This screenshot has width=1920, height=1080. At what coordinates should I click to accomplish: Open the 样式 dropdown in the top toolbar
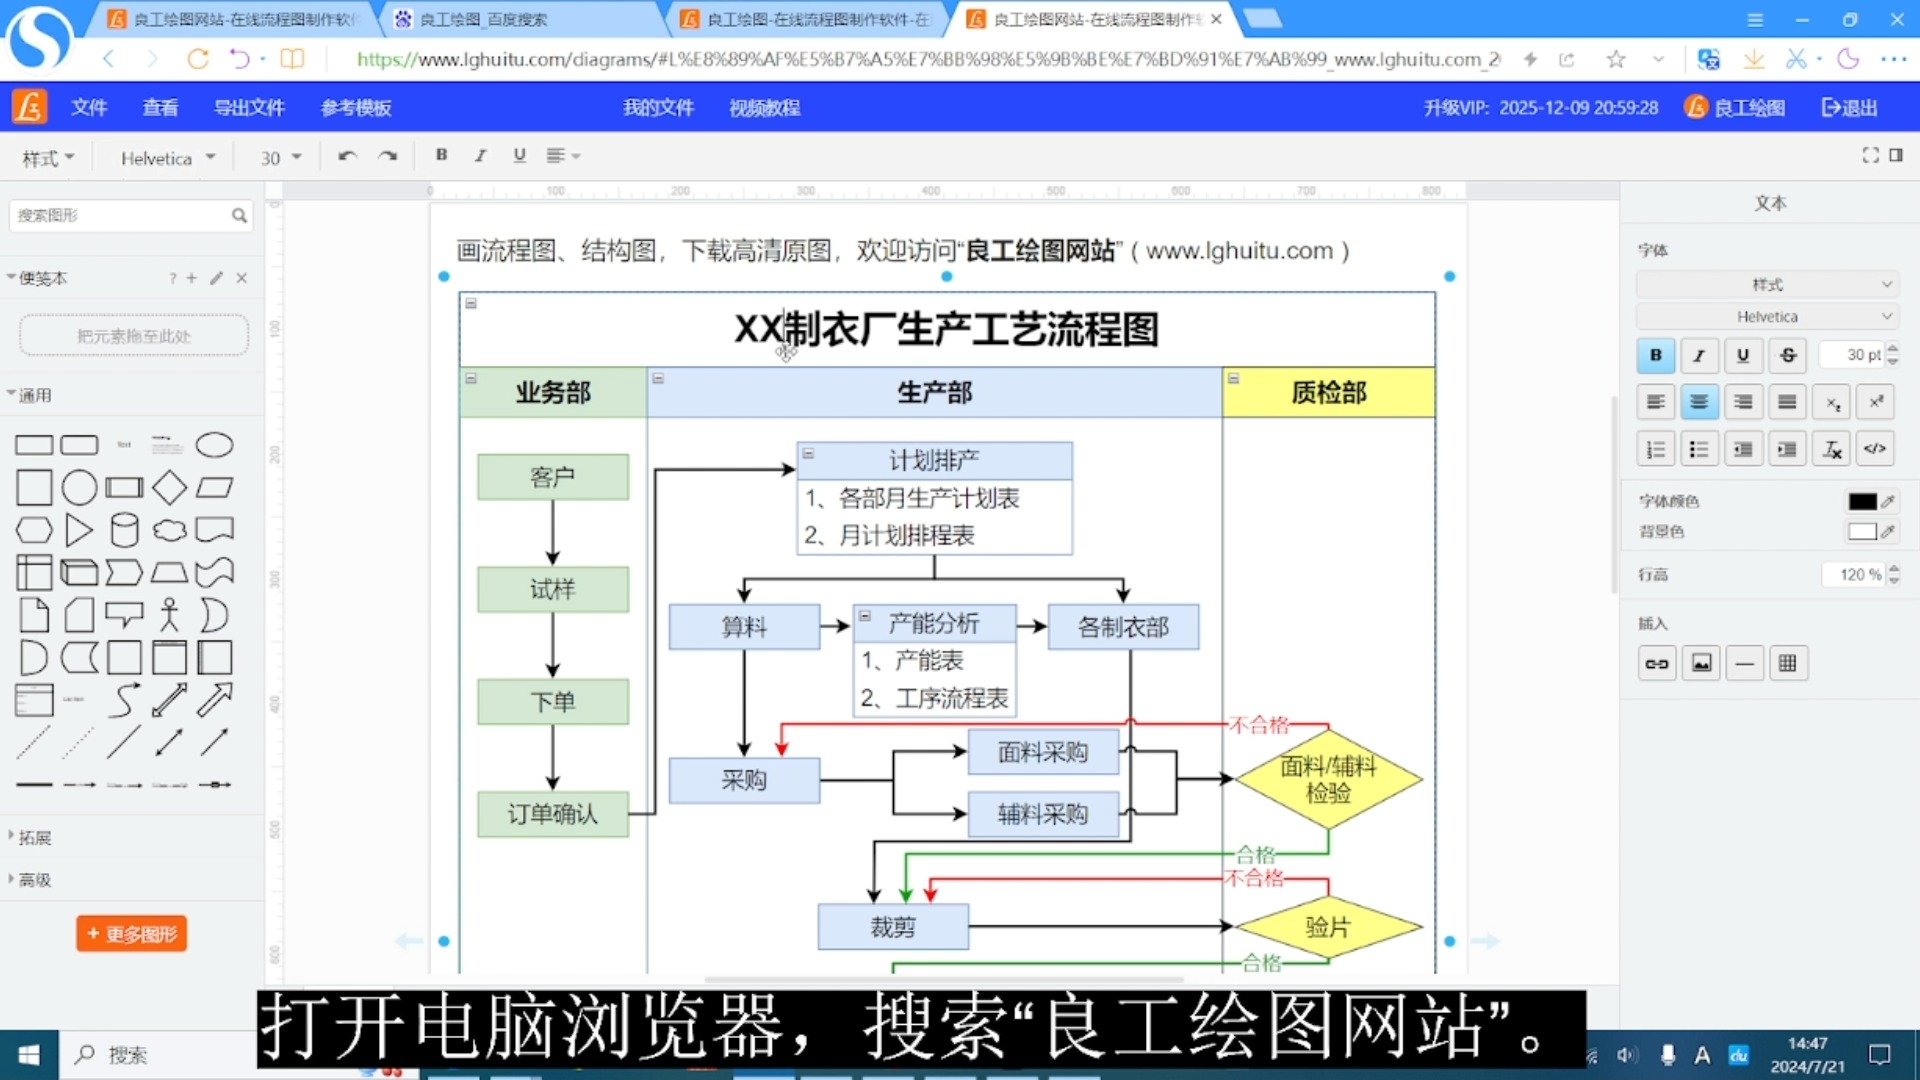tap(48, 158)
